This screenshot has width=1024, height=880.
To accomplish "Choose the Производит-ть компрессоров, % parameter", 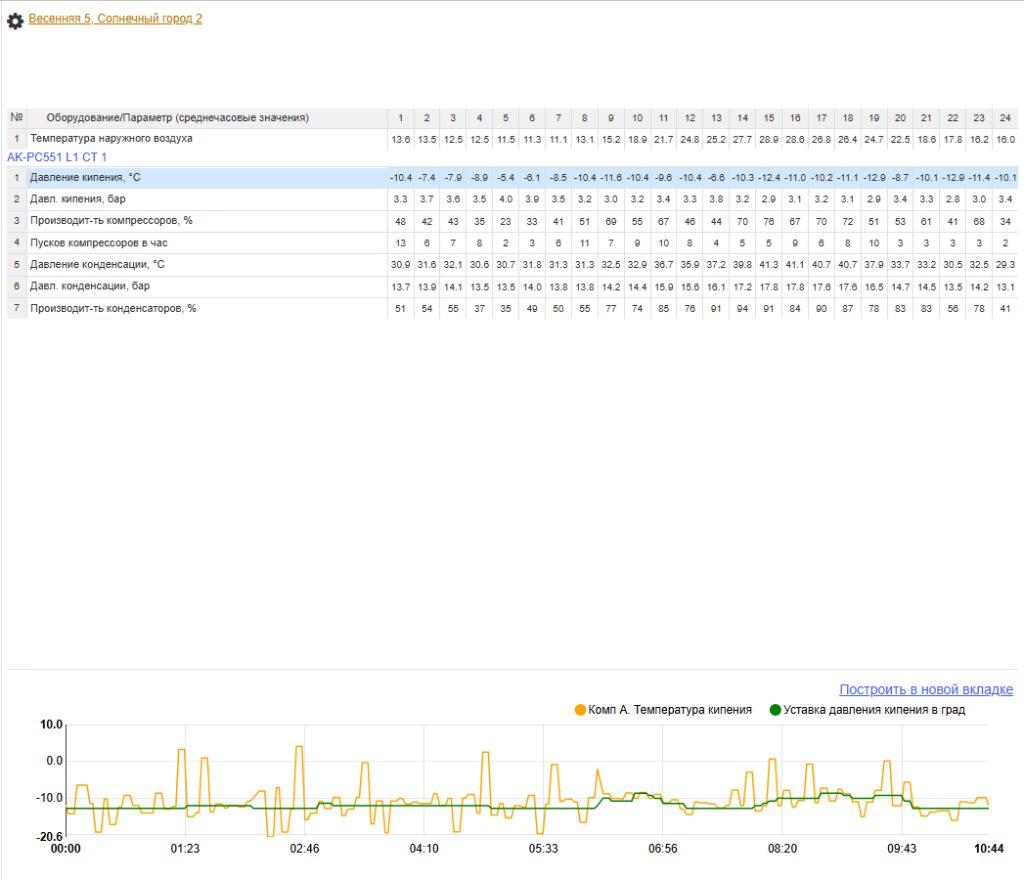I will [110, 220].
